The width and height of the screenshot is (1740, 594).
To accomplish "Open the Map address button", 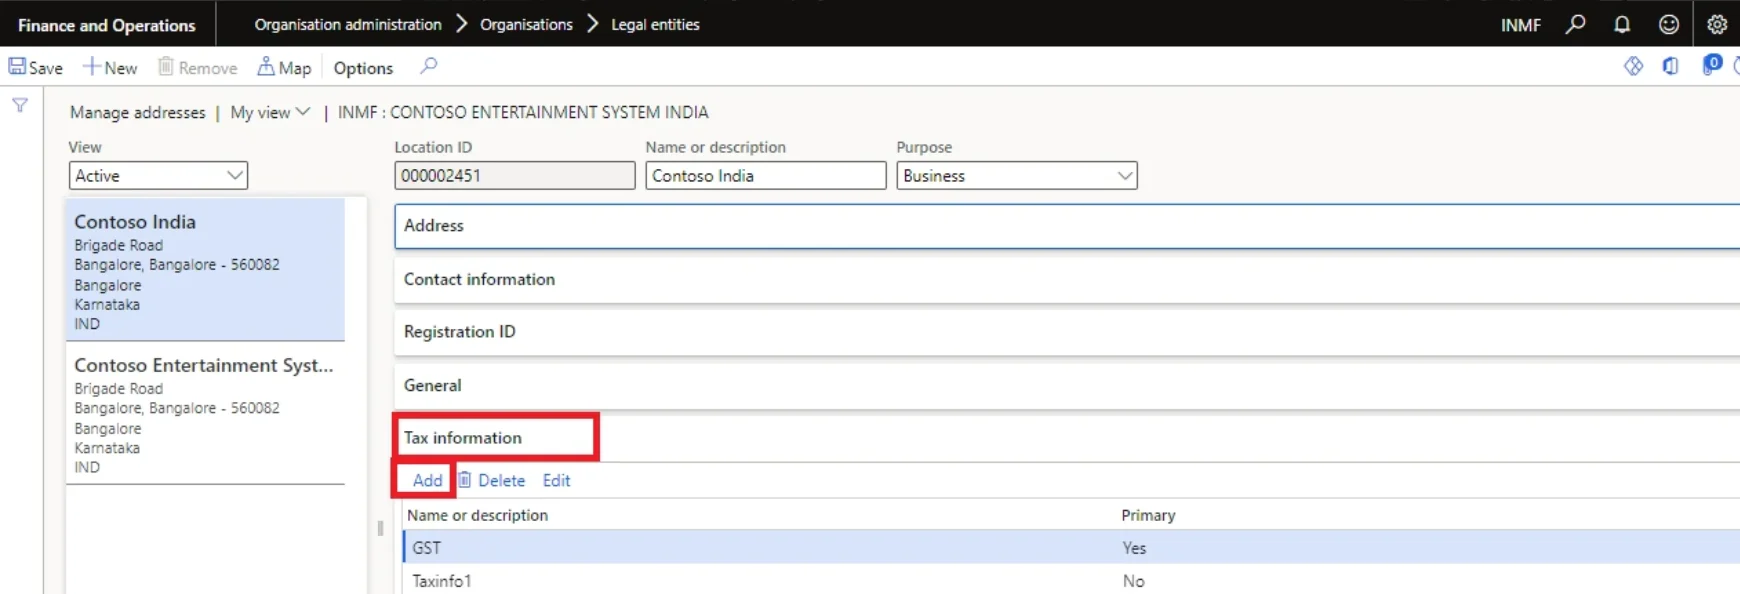I will [284, 67].
